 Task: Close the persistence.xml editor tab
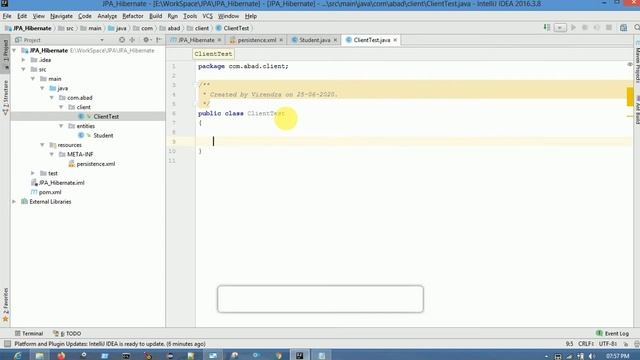281,40
